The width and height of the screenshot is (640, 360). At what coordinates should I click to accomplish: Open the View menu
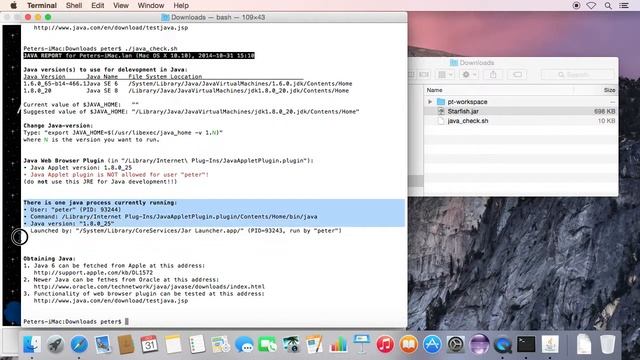[121, 5]
